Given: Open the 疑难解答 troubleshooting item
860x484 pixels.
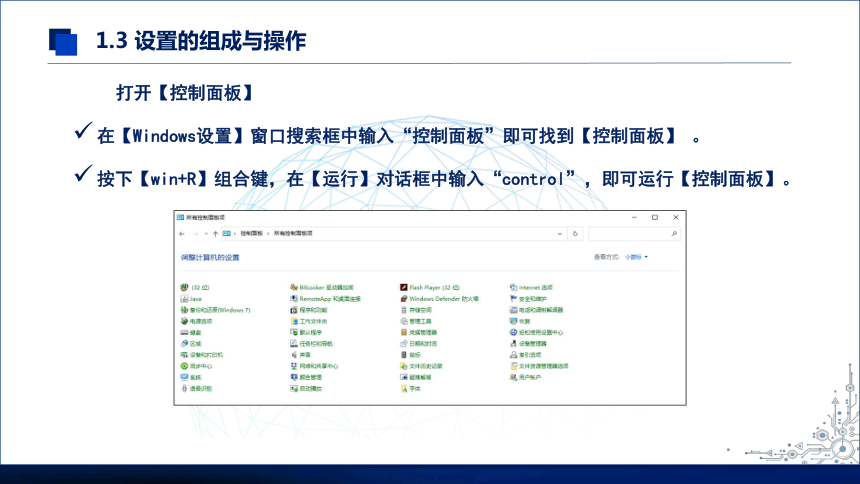Looking at the screenshot, I should (416, 378).
